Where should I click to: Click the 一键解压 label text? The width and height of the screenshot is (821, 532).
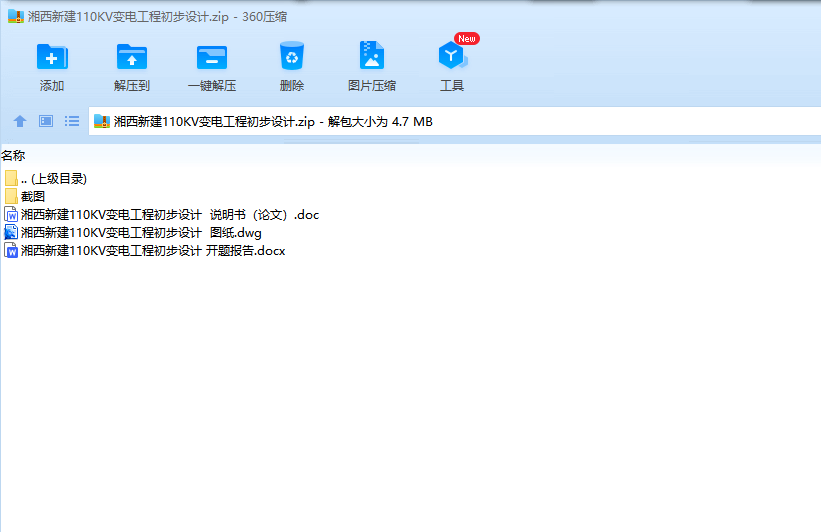pyautogui.click(x=212, y=85)
